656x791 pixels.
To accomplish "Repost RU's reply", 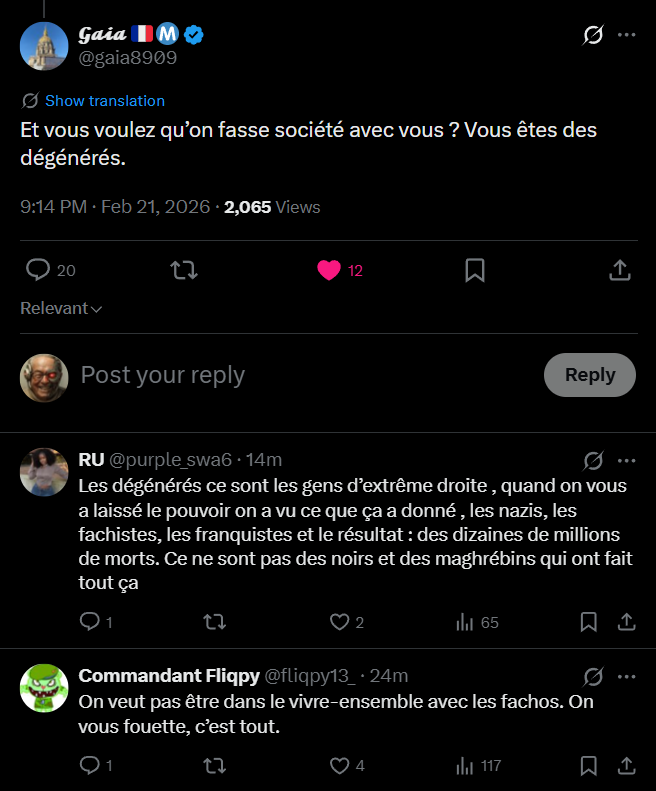I will coord(214,622).
